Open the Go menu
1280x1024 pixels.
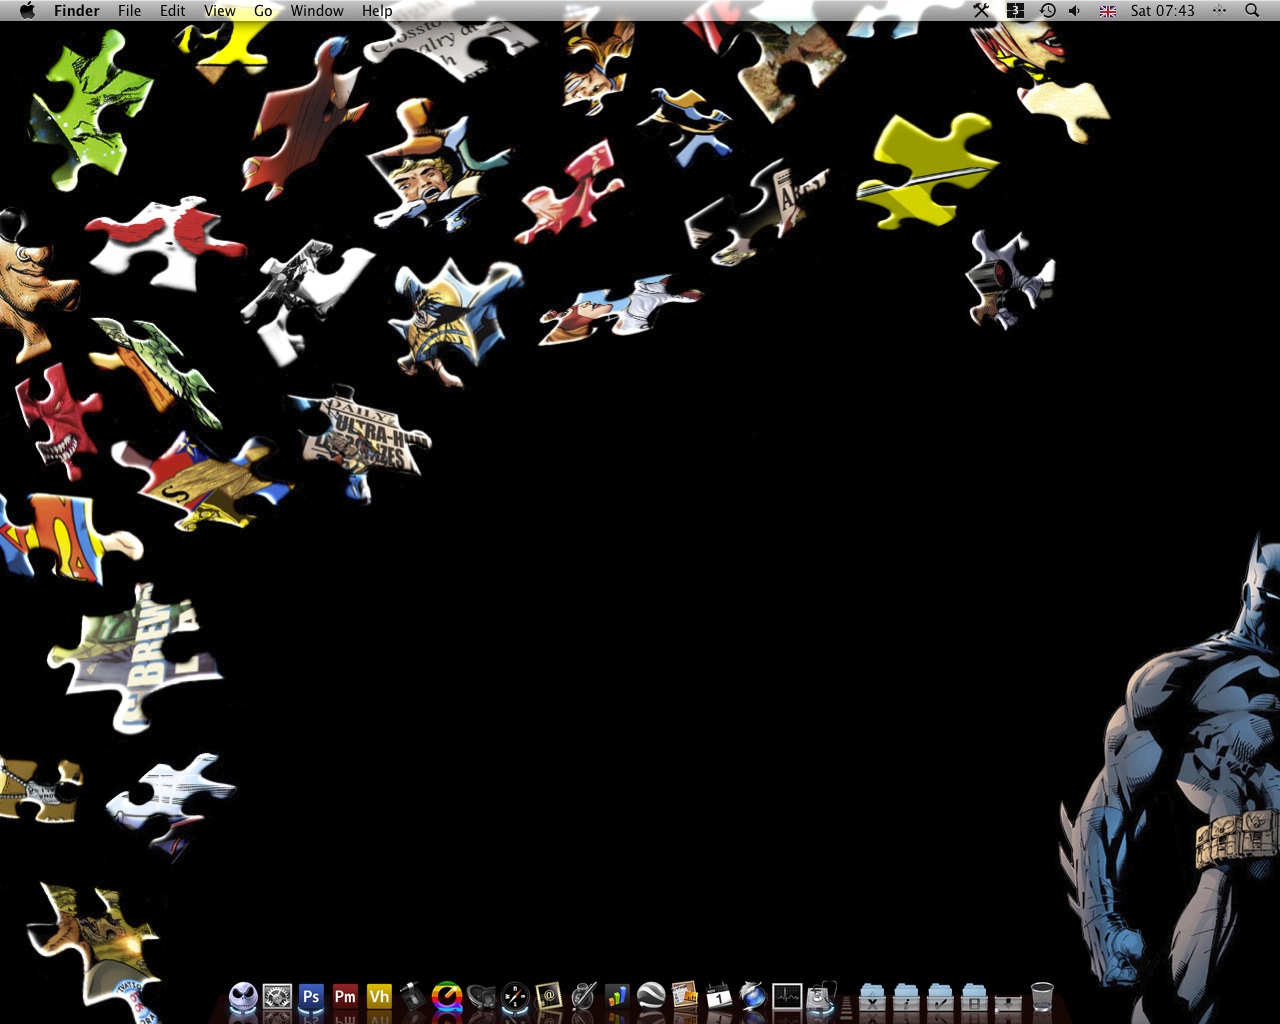(x=263, y=11)
